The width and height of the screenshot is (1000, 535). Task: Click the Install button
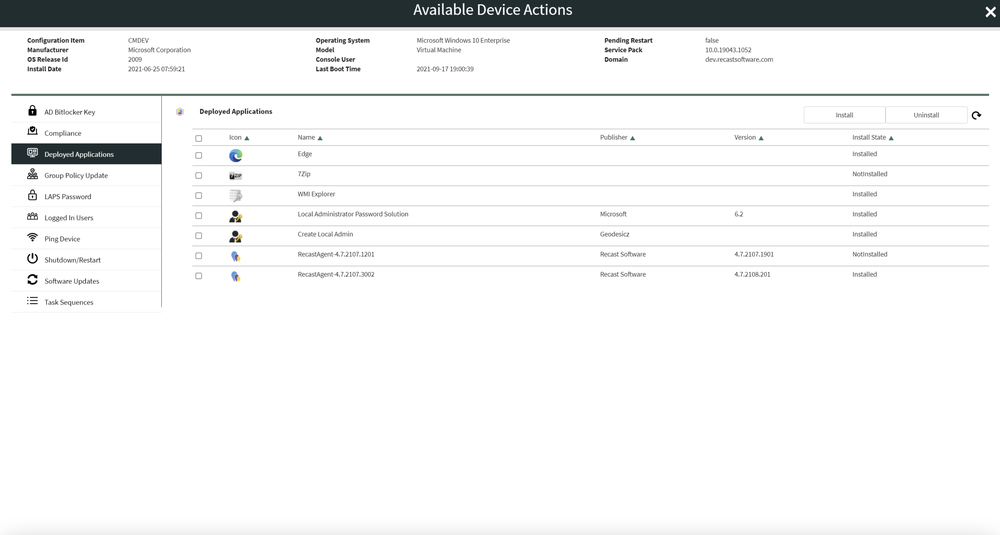(x=844, y=115)
